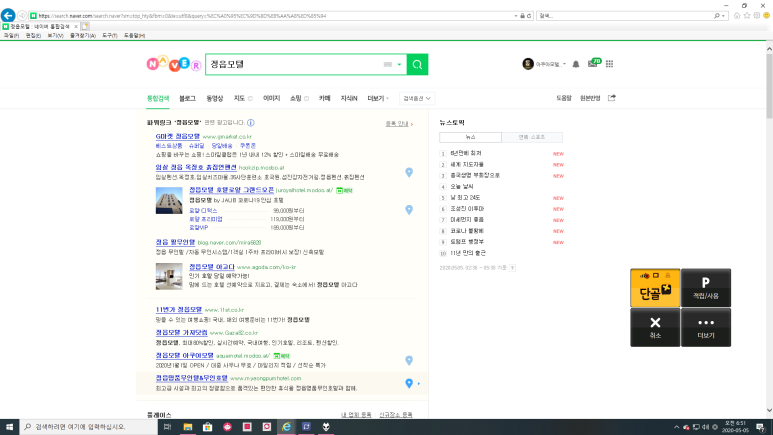Viewport: 773px width, 435px height.
Task: Click the 원본반영 link
Action: (x=590, y=99)
